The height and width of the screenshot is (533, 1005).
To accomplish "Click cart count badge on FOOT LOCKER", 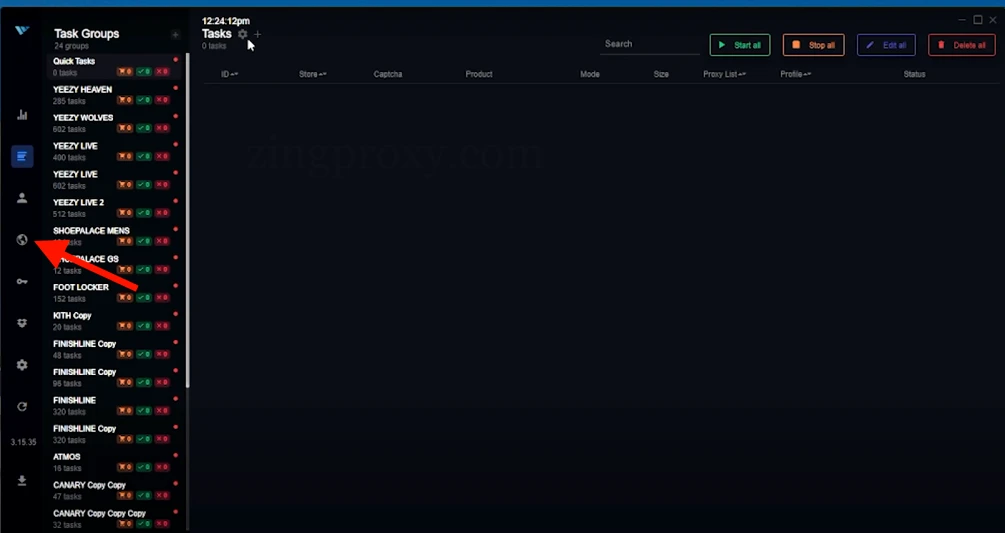I will click(x=125, y=298).
